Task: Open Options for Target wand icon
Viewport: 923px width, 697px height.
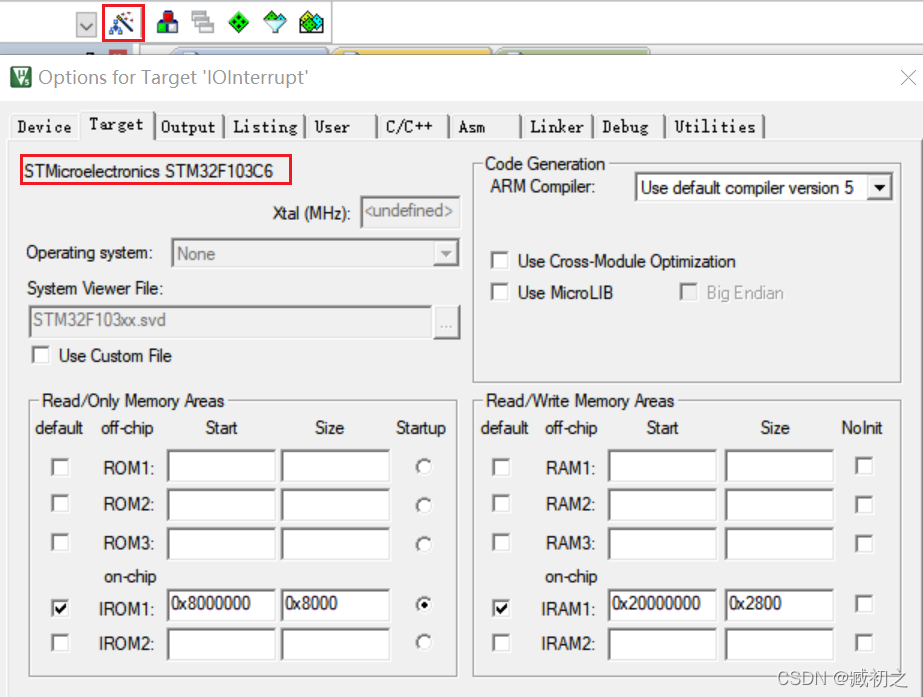Action: coord(123,23)
